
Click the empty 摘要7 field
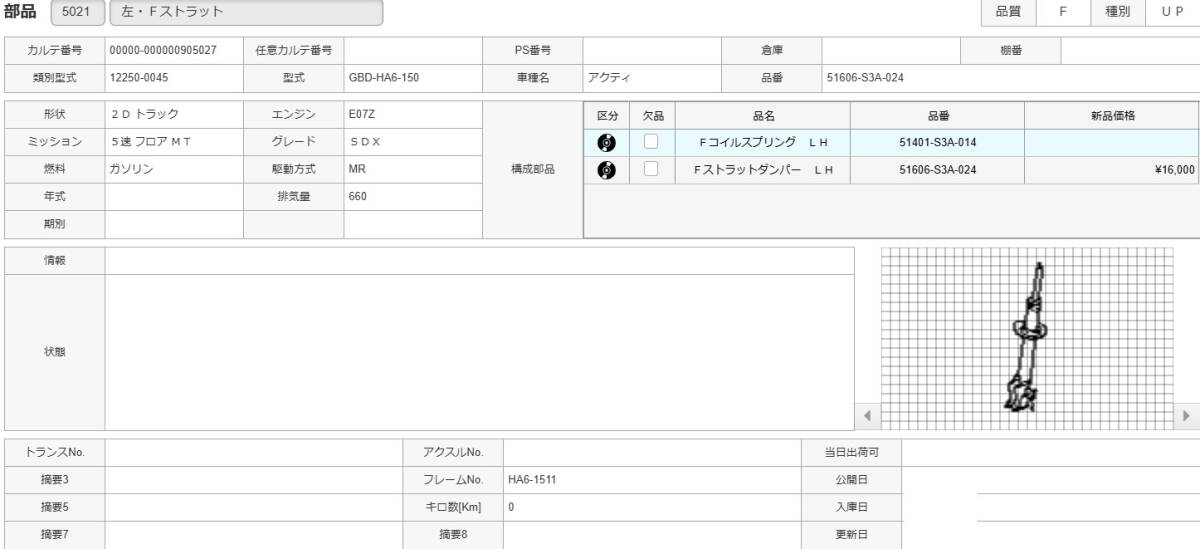253,534
